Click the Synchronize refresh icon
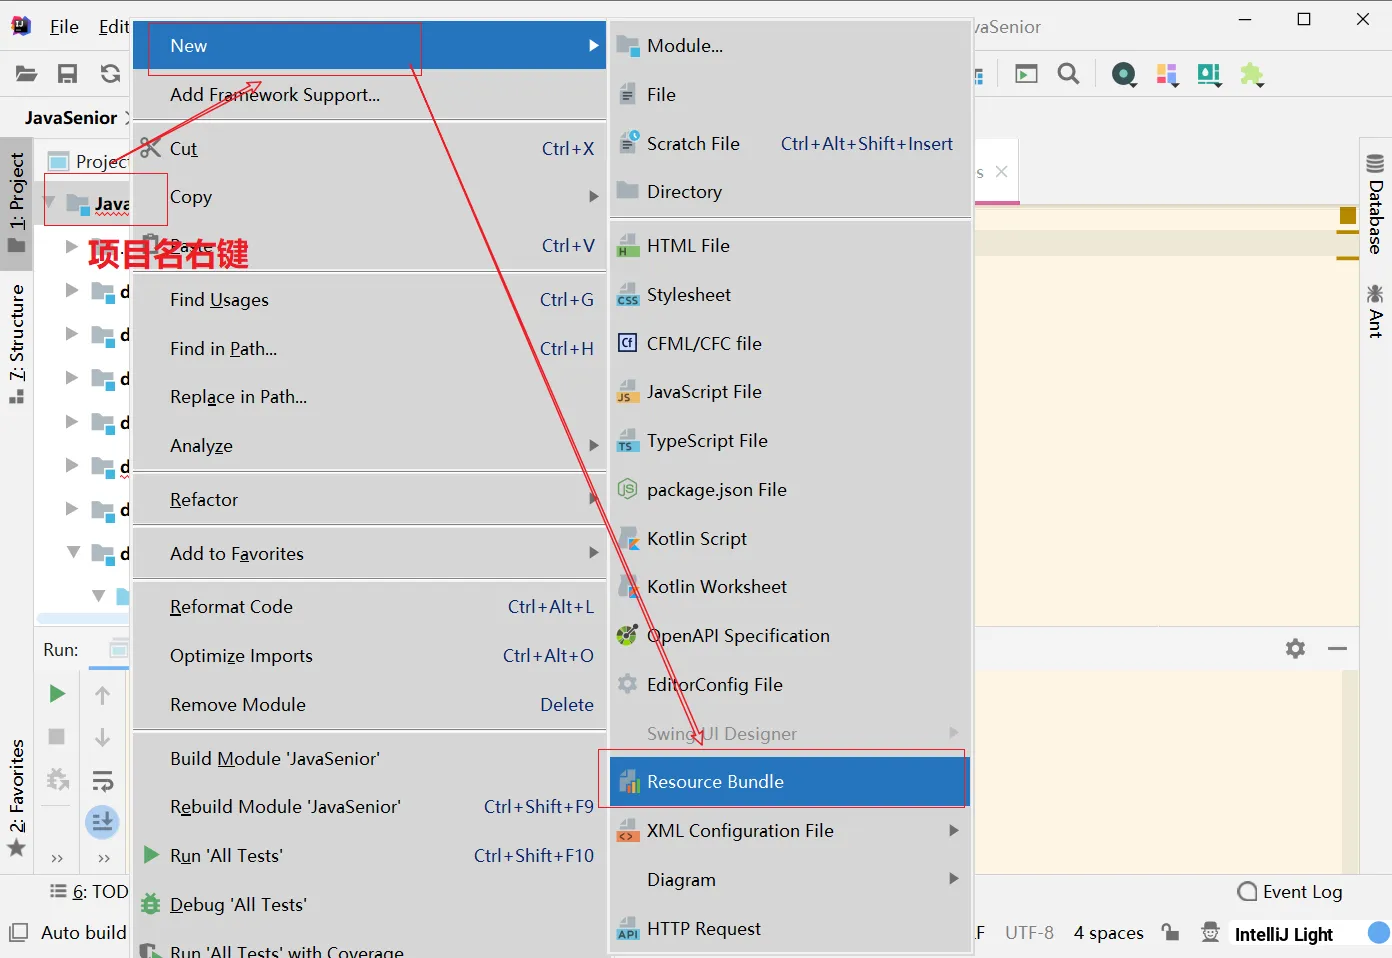This screenshot has height=958, width=1392. pyautogui.click(x=110, y=74)
